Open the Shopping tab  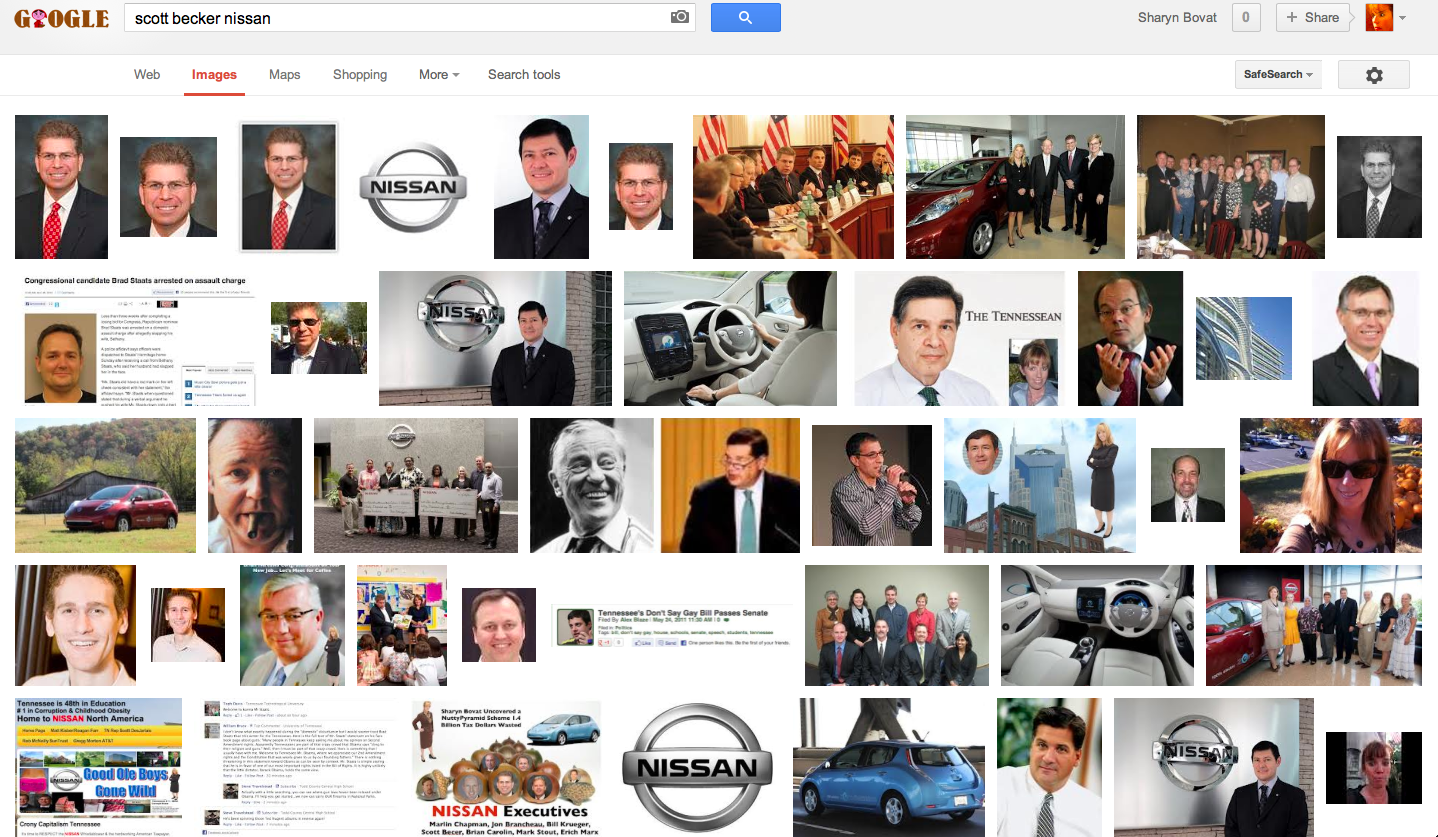coord(360,75)
